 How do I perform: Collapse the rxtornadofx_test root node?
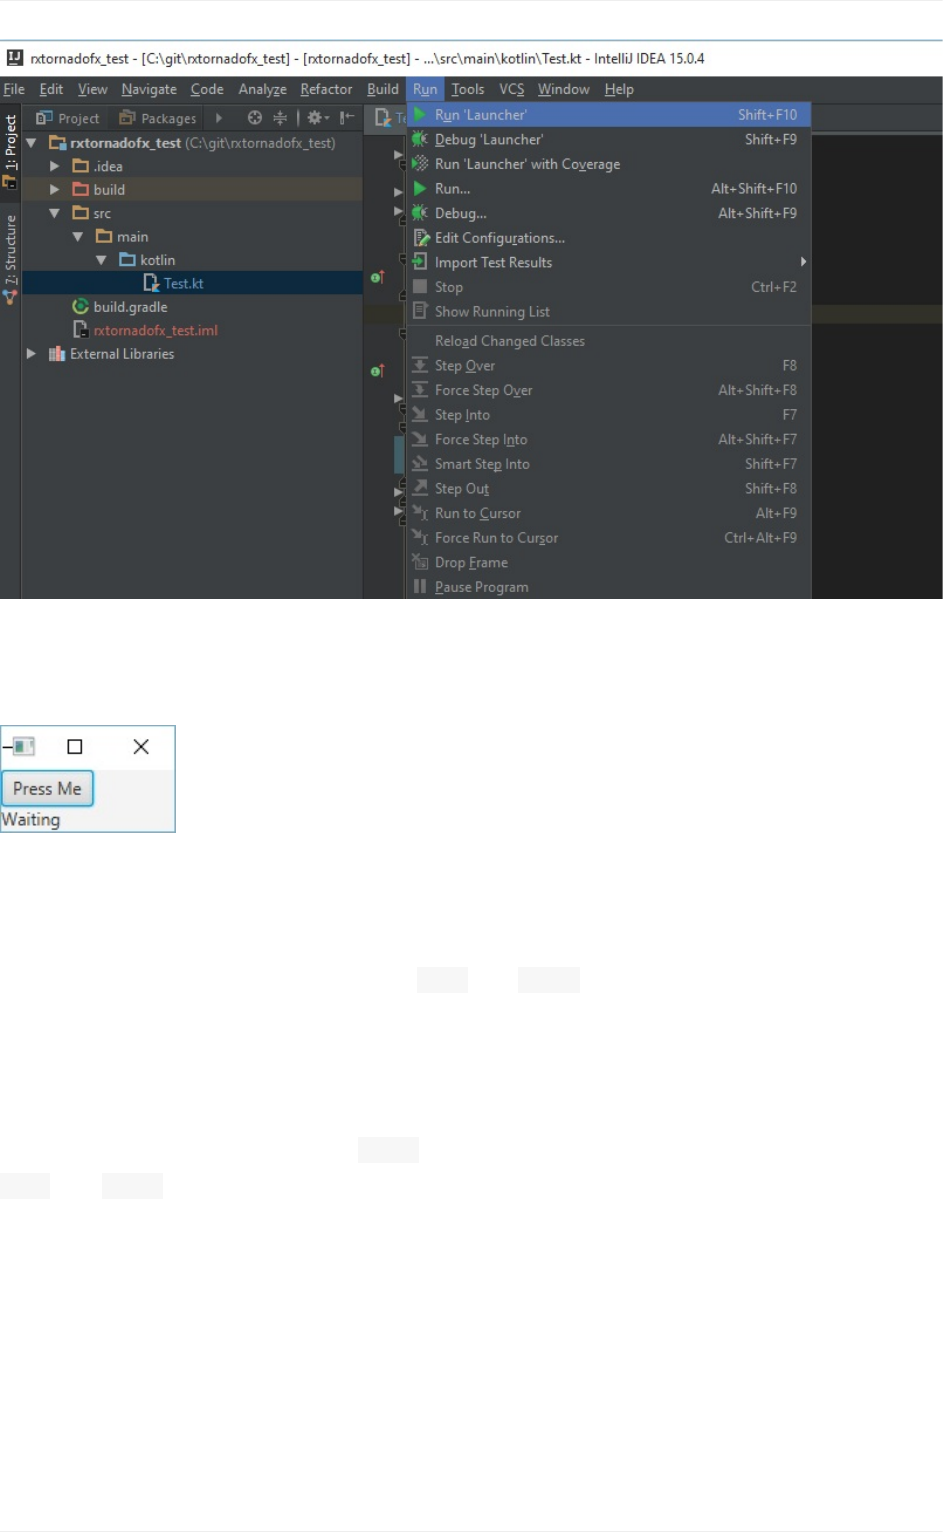click(31, 143)
